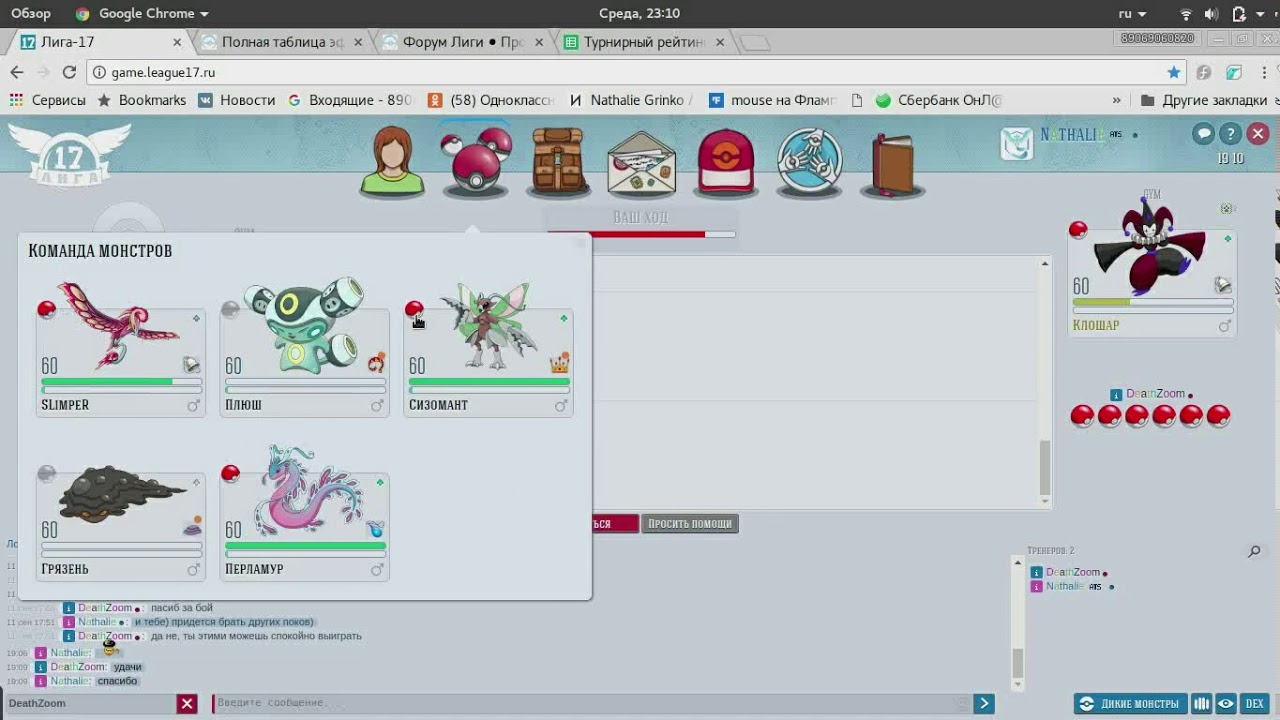Click DeathZoom in the trainers list
The height and width of the screenshot is (720, 1280).
[1073, 572]
